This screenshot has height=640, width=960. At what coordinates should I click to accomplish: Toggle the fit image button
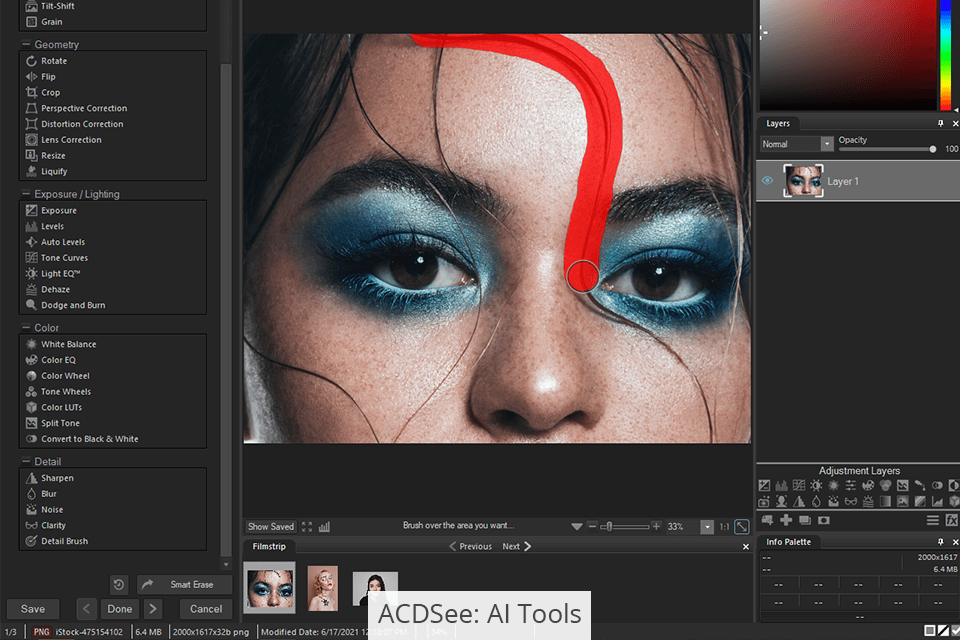741,527
